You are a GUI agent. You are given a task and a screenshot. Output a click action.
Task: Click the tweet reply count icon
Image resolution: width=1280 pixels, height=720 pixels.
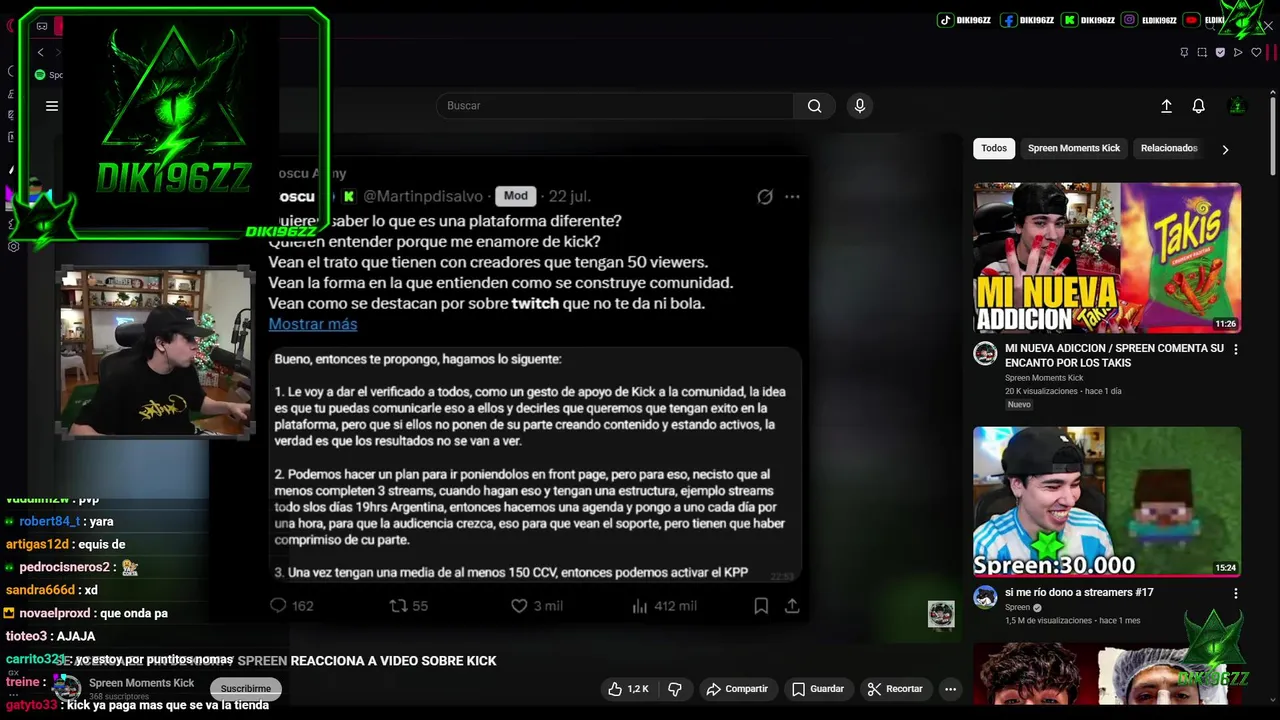tap(278, 605)
